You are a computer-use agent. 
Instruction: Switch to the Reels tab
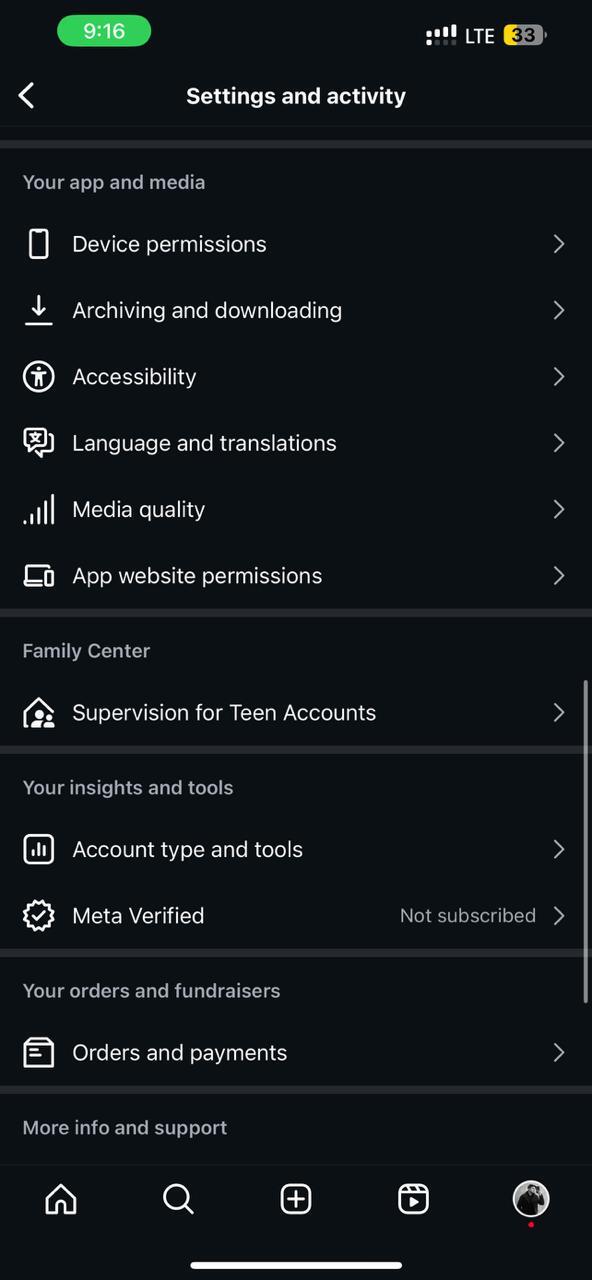click(413, 1199)
